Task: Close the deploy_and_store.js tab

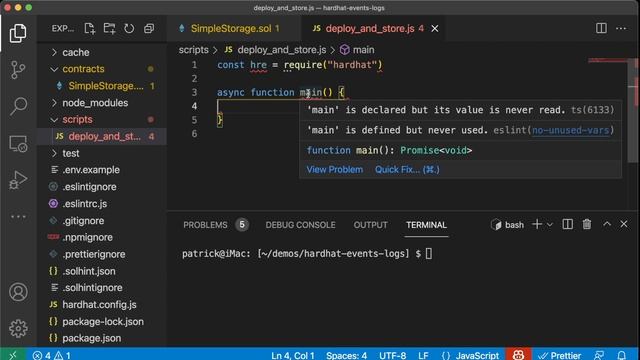Action: coord(435,29)
